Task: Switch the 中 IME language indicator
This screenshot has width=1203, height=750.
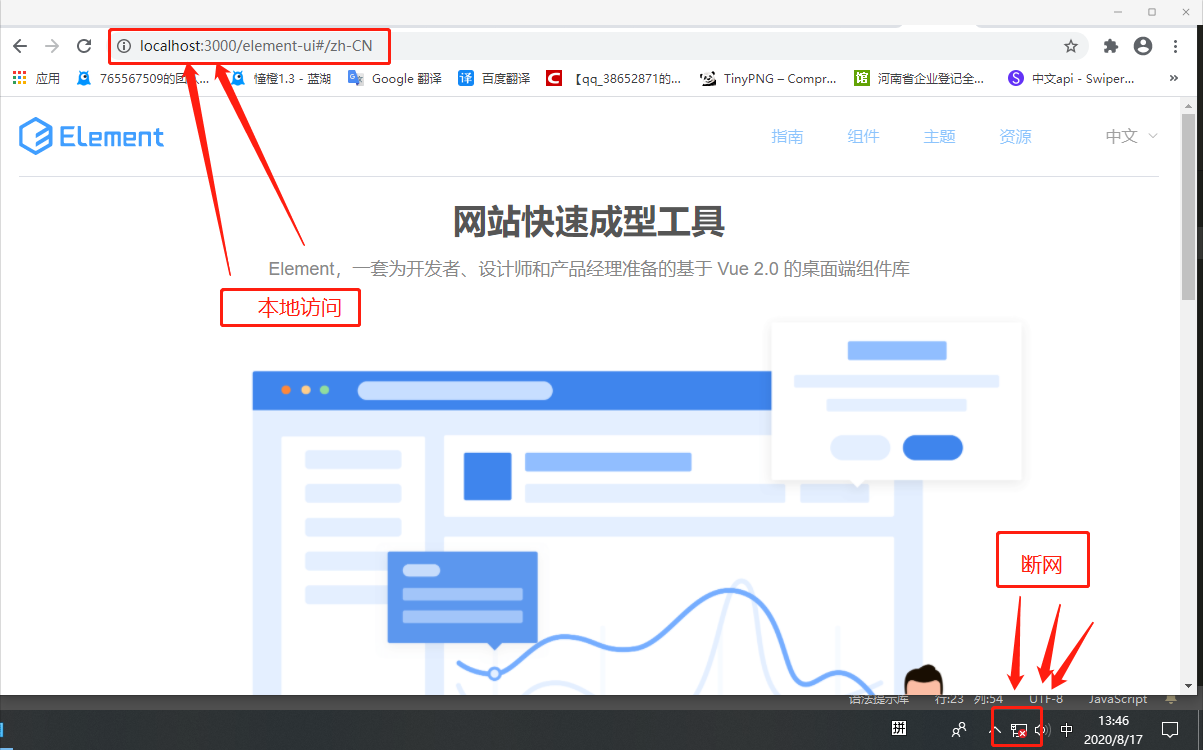Action: (1067, 730)
